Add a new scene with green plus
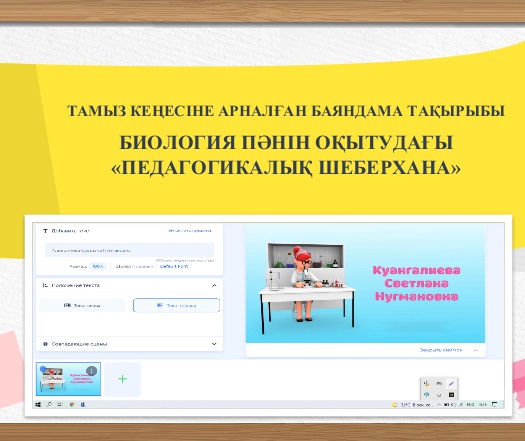The height and width of the screenshot is (441, 525). click(123, 379)
